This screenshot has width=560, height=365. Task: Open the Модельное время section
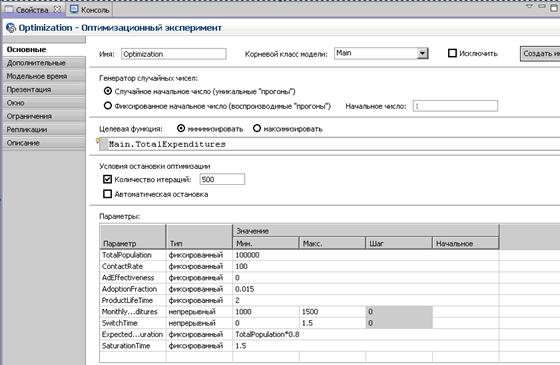(44, 76)
